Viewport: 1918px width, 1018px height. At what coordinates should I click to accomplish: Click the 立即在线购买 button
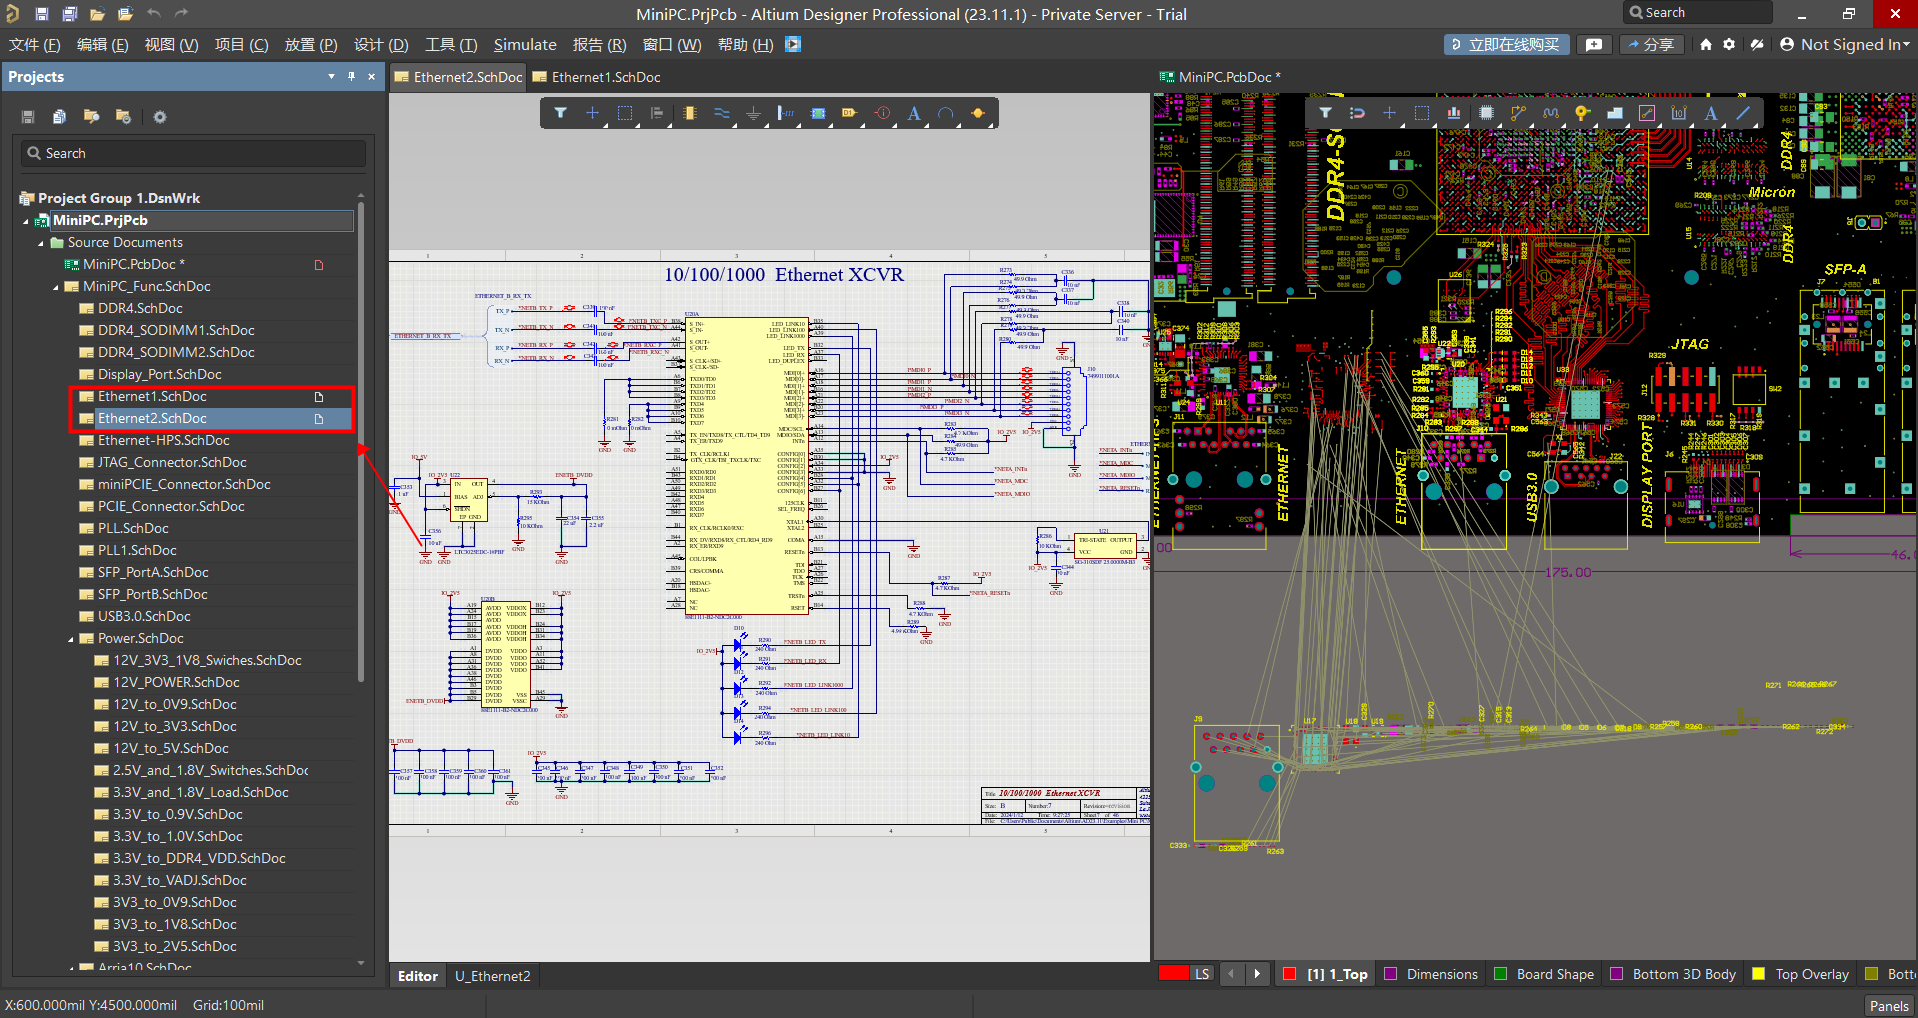[x=1506, y=45]
